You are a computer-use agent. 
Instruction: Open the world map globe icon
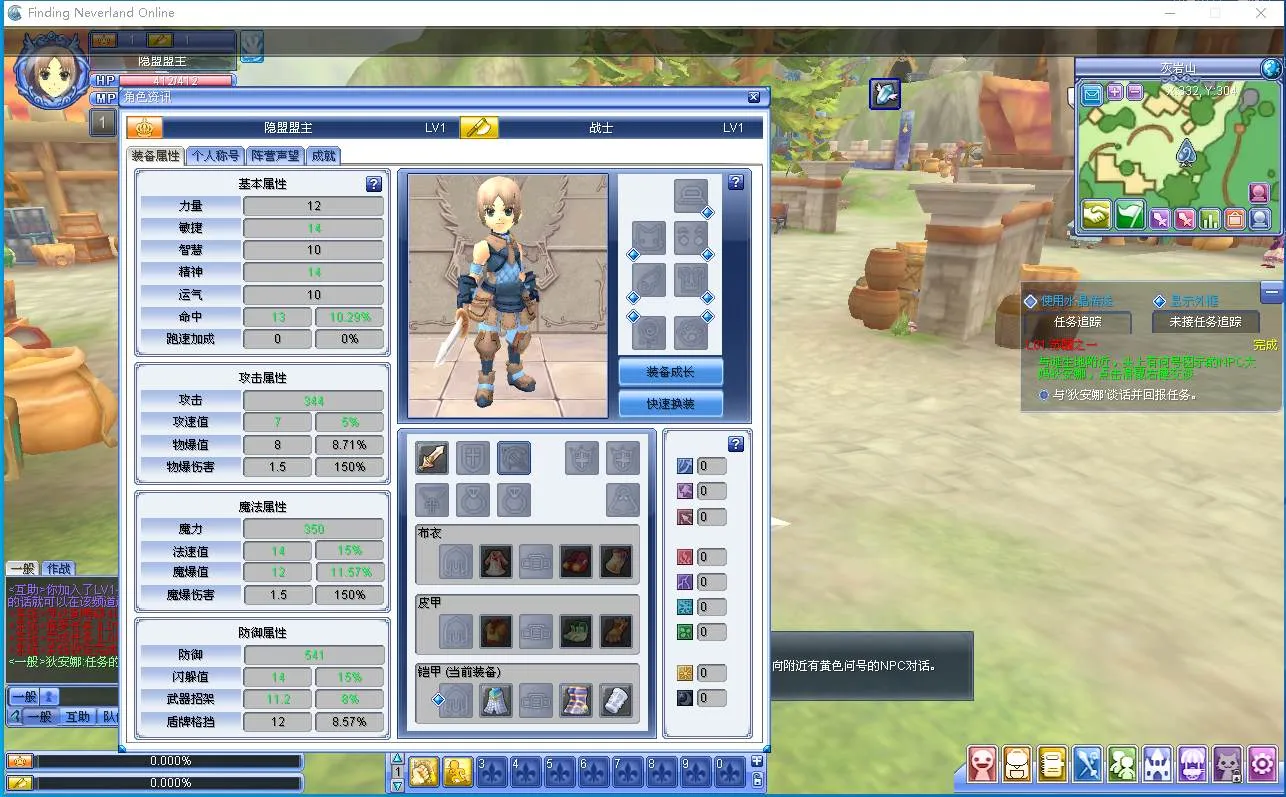click(1271, 68)
